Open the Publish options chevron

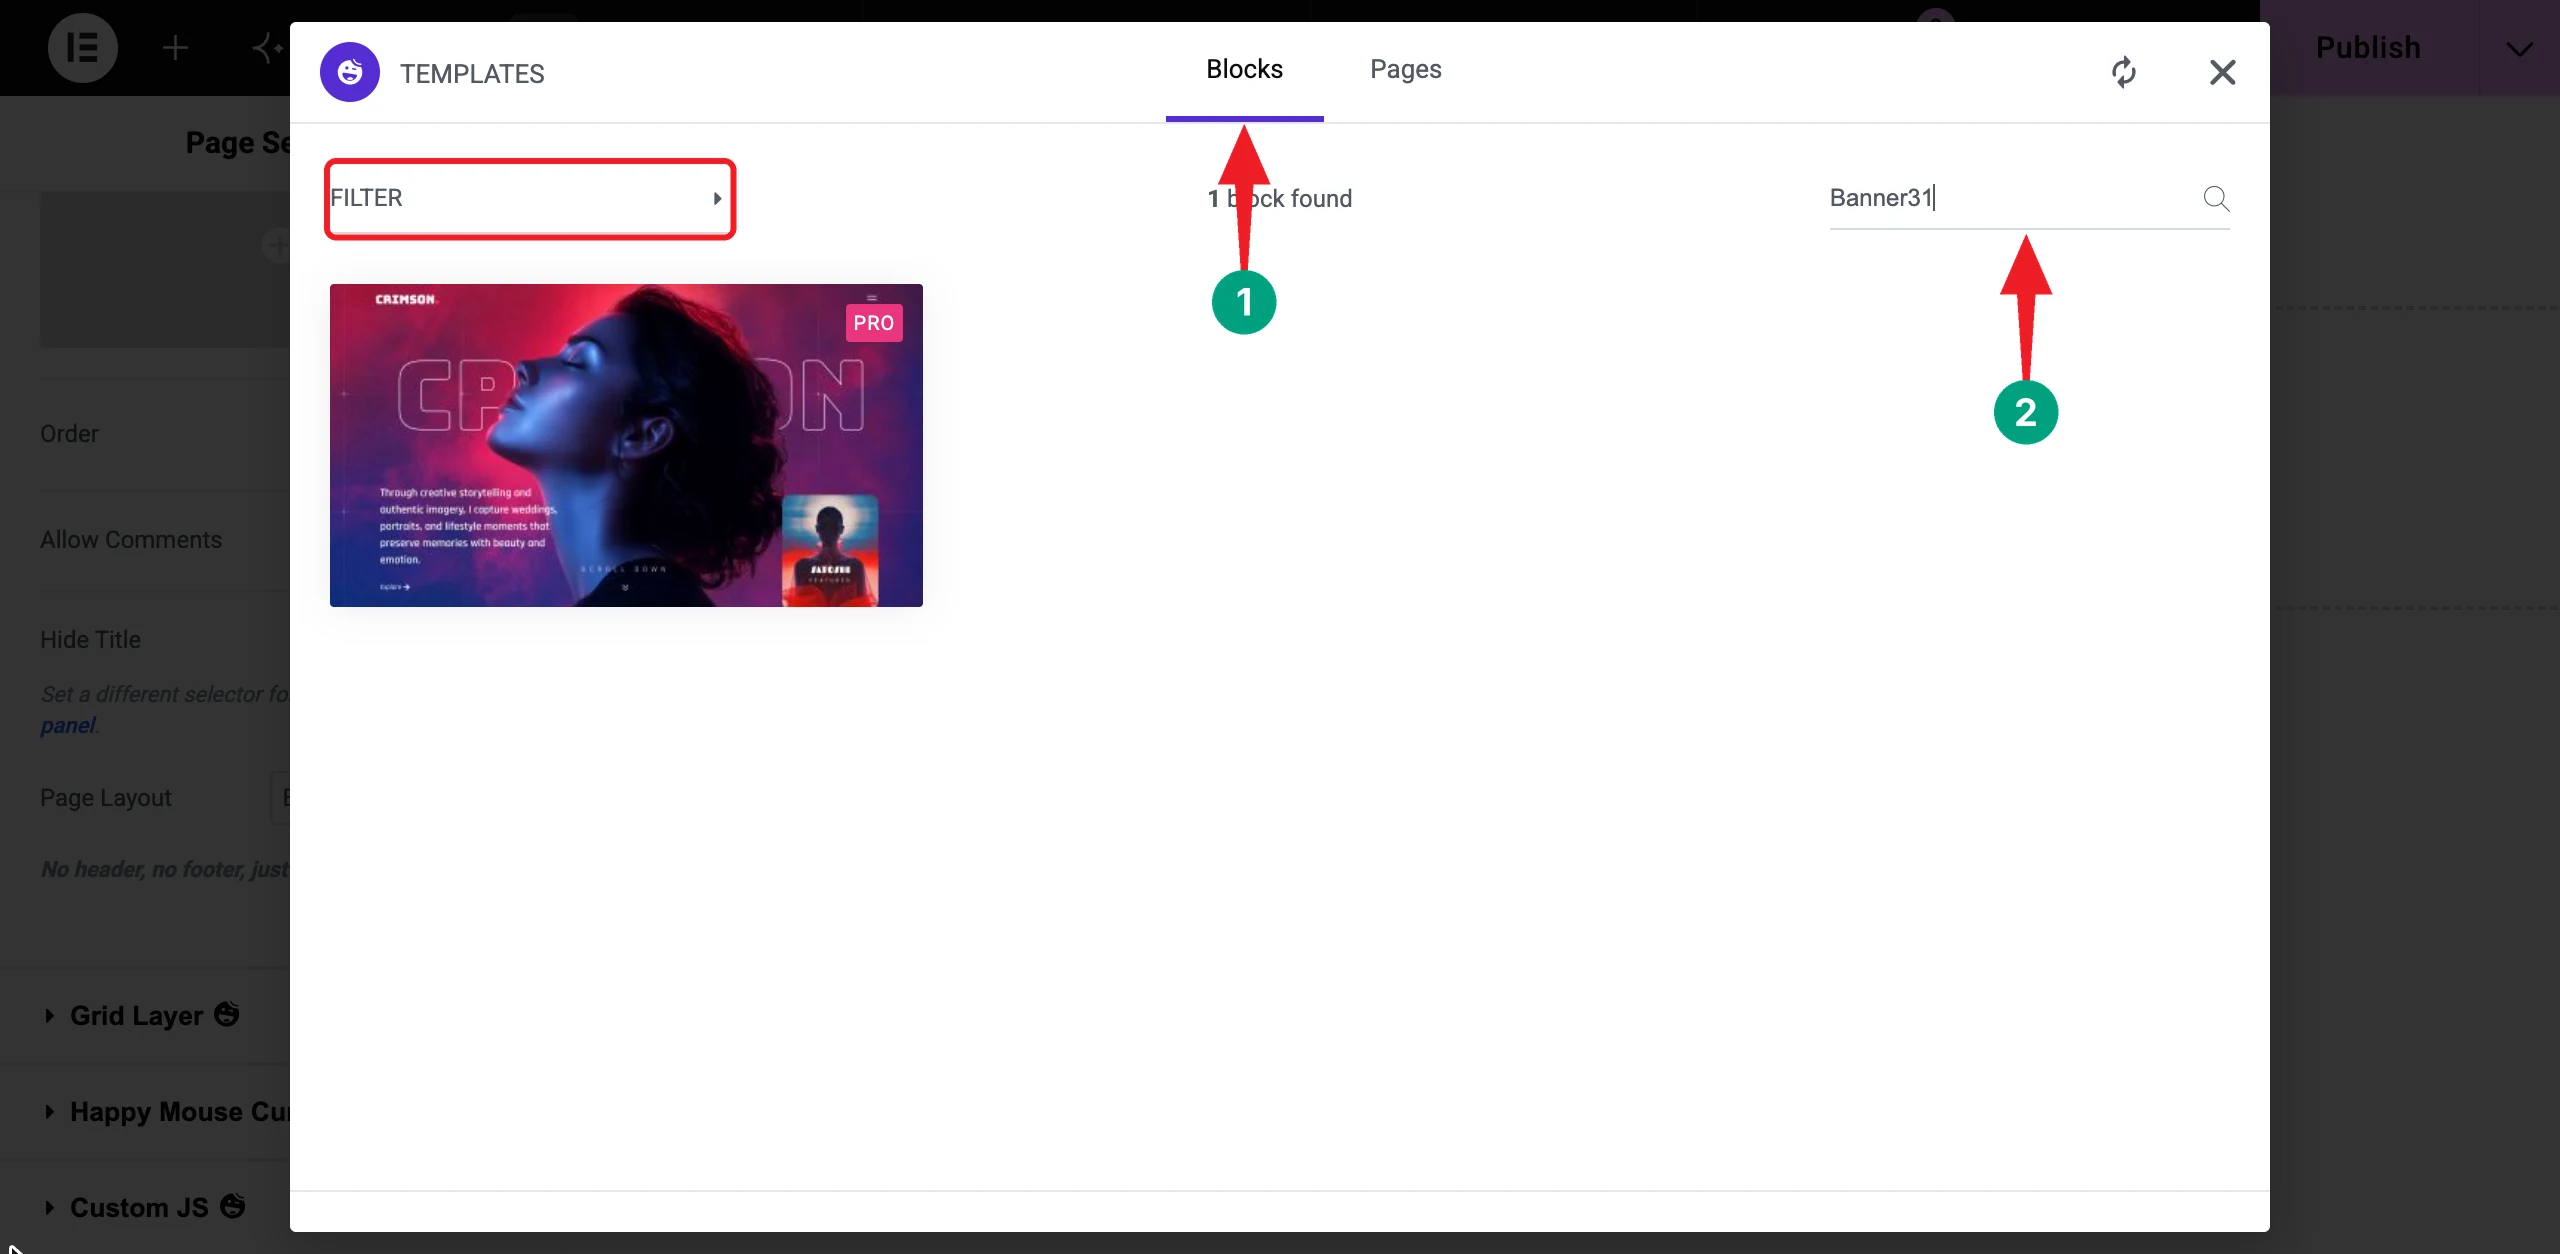coord(2519,48)
